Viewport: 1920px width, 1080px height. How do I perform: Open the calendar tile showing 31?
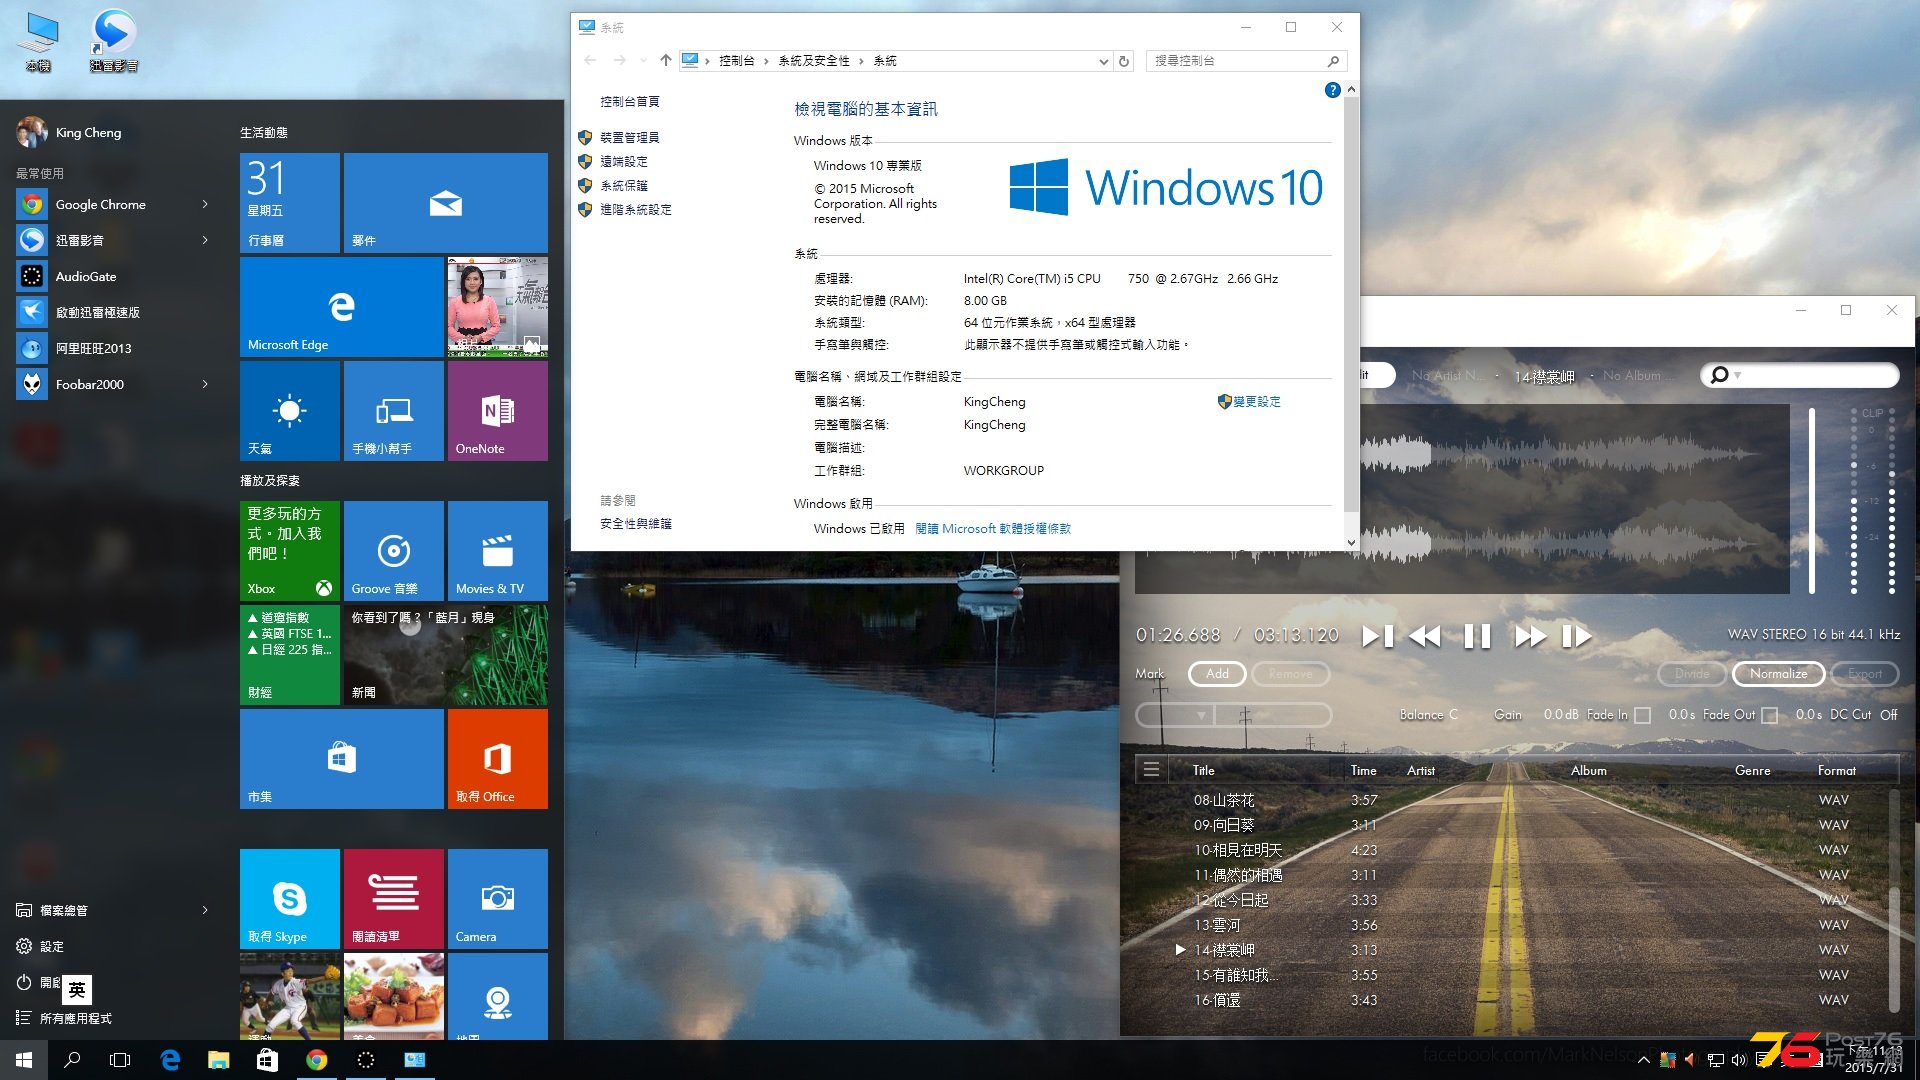290,203
